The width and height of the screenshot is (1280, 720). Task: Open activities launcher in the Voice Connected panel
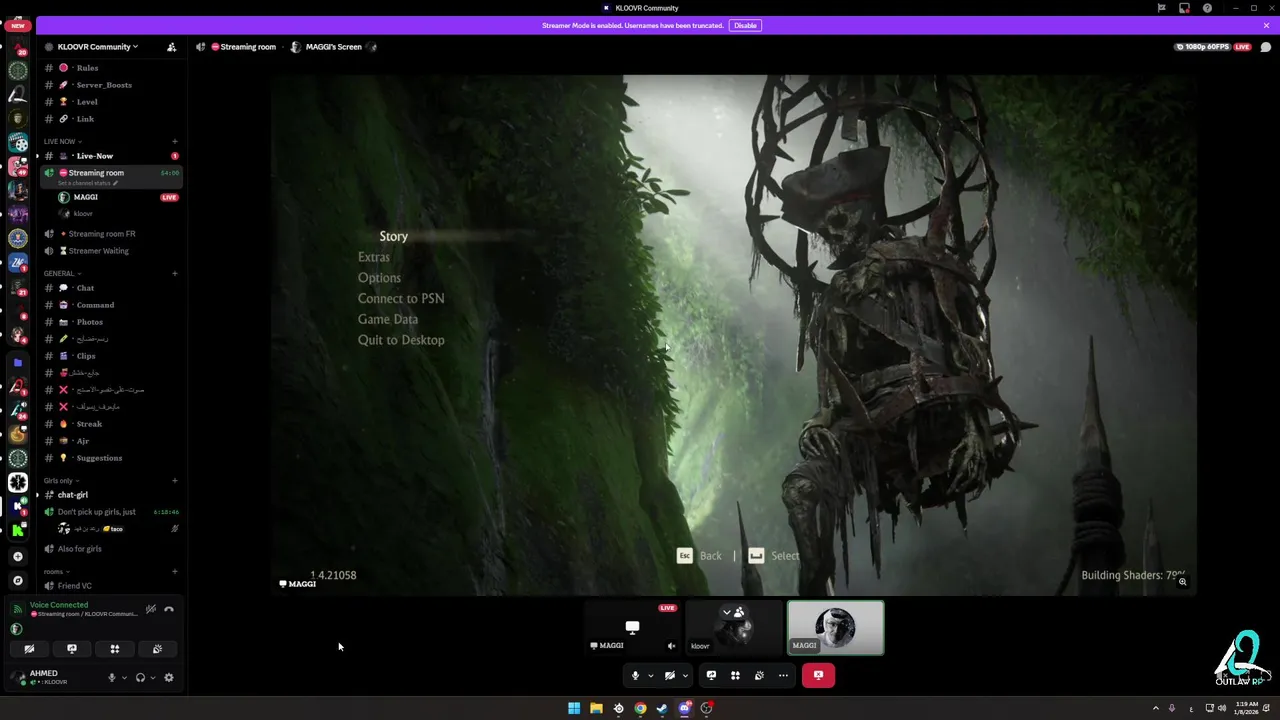coord(115,649)
